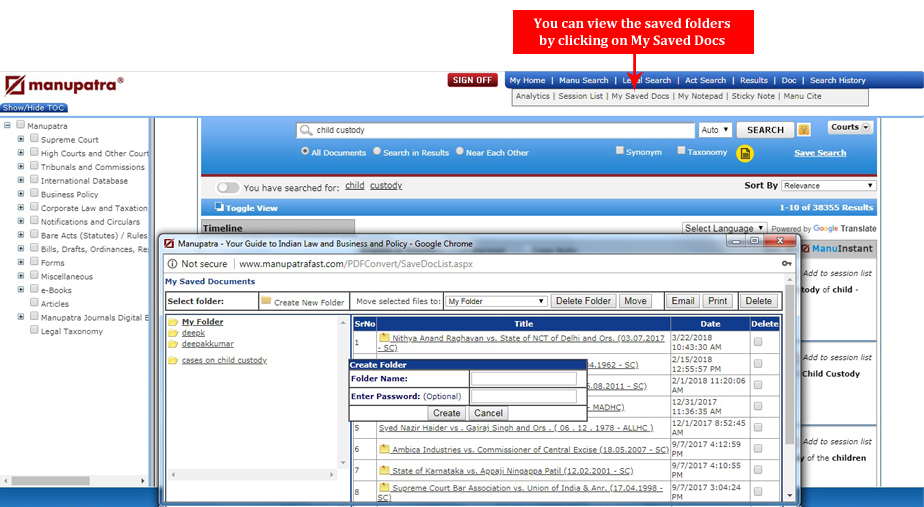This screenshot has width=924, height=507.
Task: Enable the Synonym checkbox
Action: (x=620, y=151)
